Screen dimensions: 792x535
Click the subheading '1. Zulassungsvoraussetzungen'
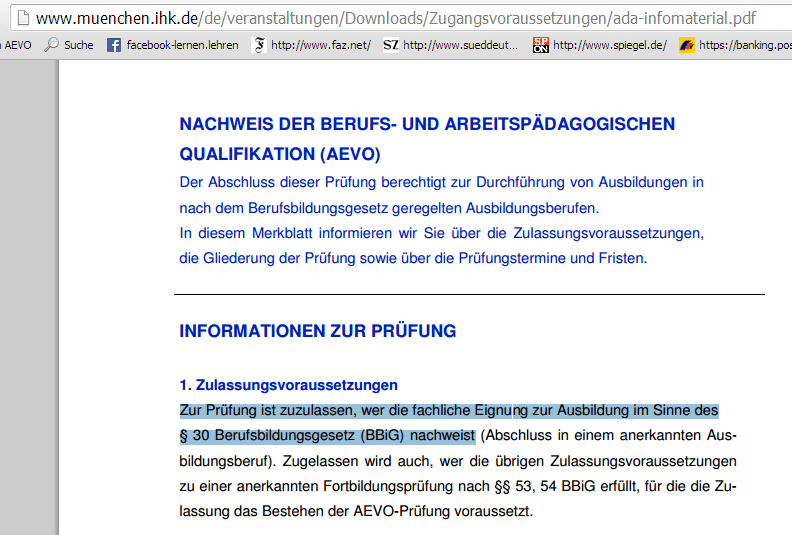[288, 385]
